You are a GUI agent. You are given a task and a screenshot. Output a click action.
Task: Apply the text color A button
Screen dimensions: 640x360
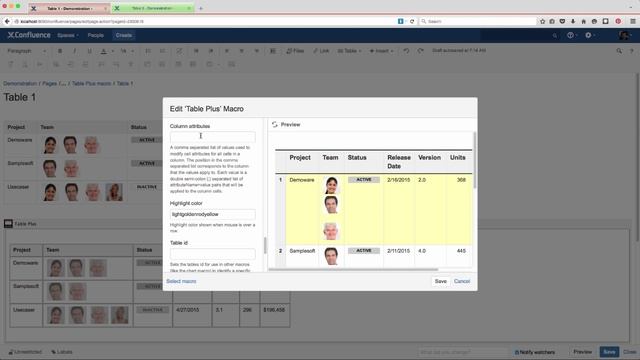[x=104, y=51]
